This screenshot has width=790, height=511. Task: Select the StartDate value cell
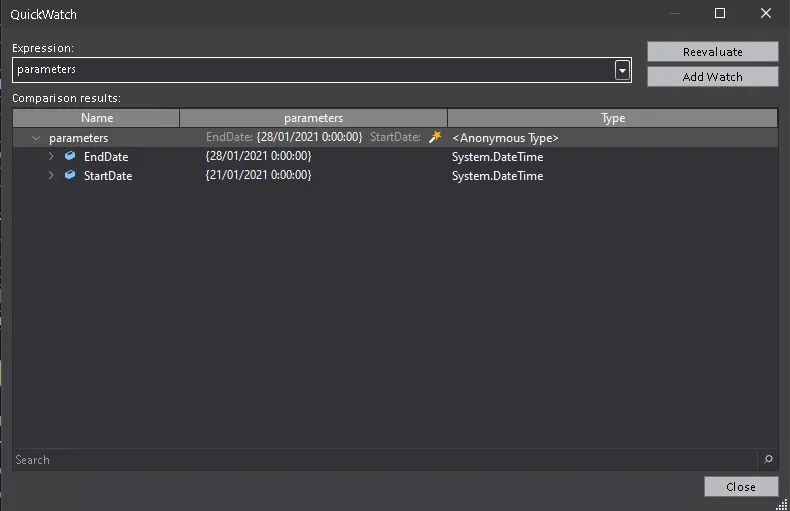click(258, 176)
